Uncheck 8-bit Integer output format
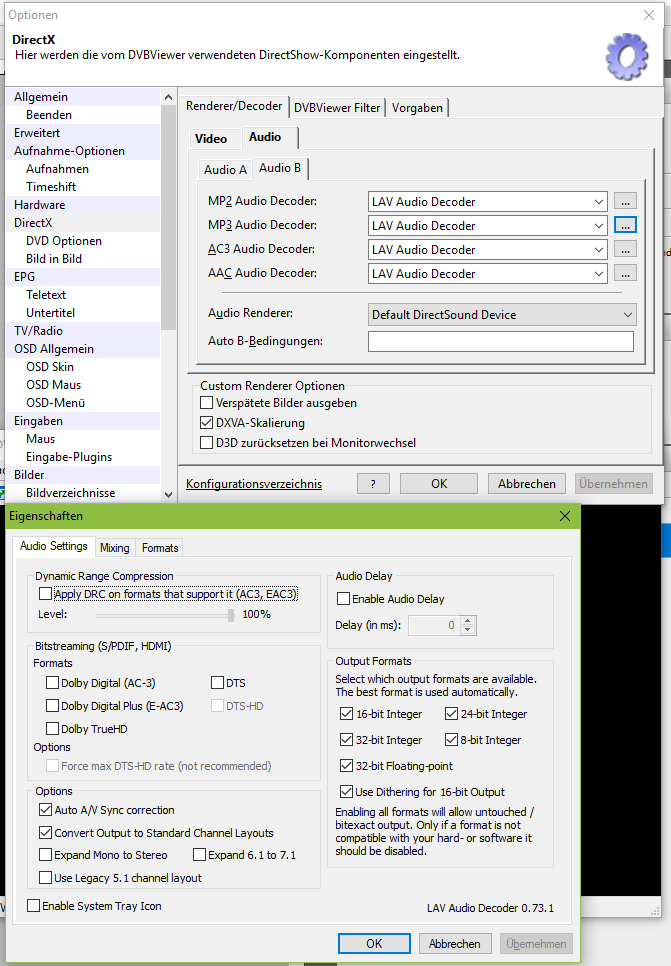This screenshot has height=966, width=671. [x=451, y=740]
